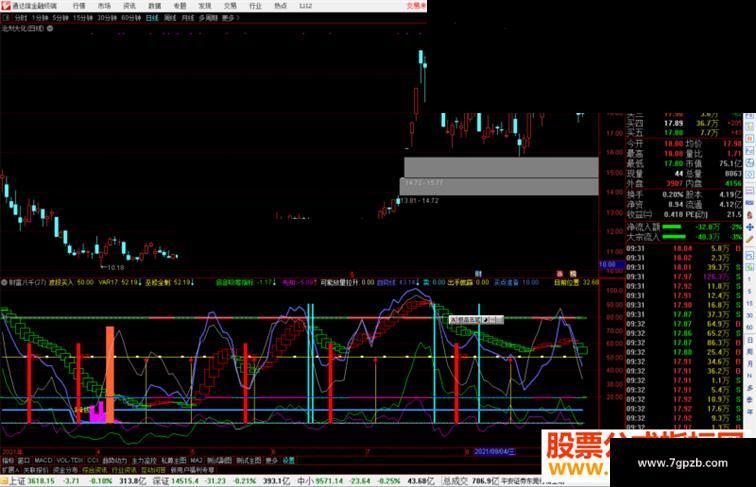Click the 上证 3618.15 index in status bar
Screen dimensions: 756x487
pos(32,481)
